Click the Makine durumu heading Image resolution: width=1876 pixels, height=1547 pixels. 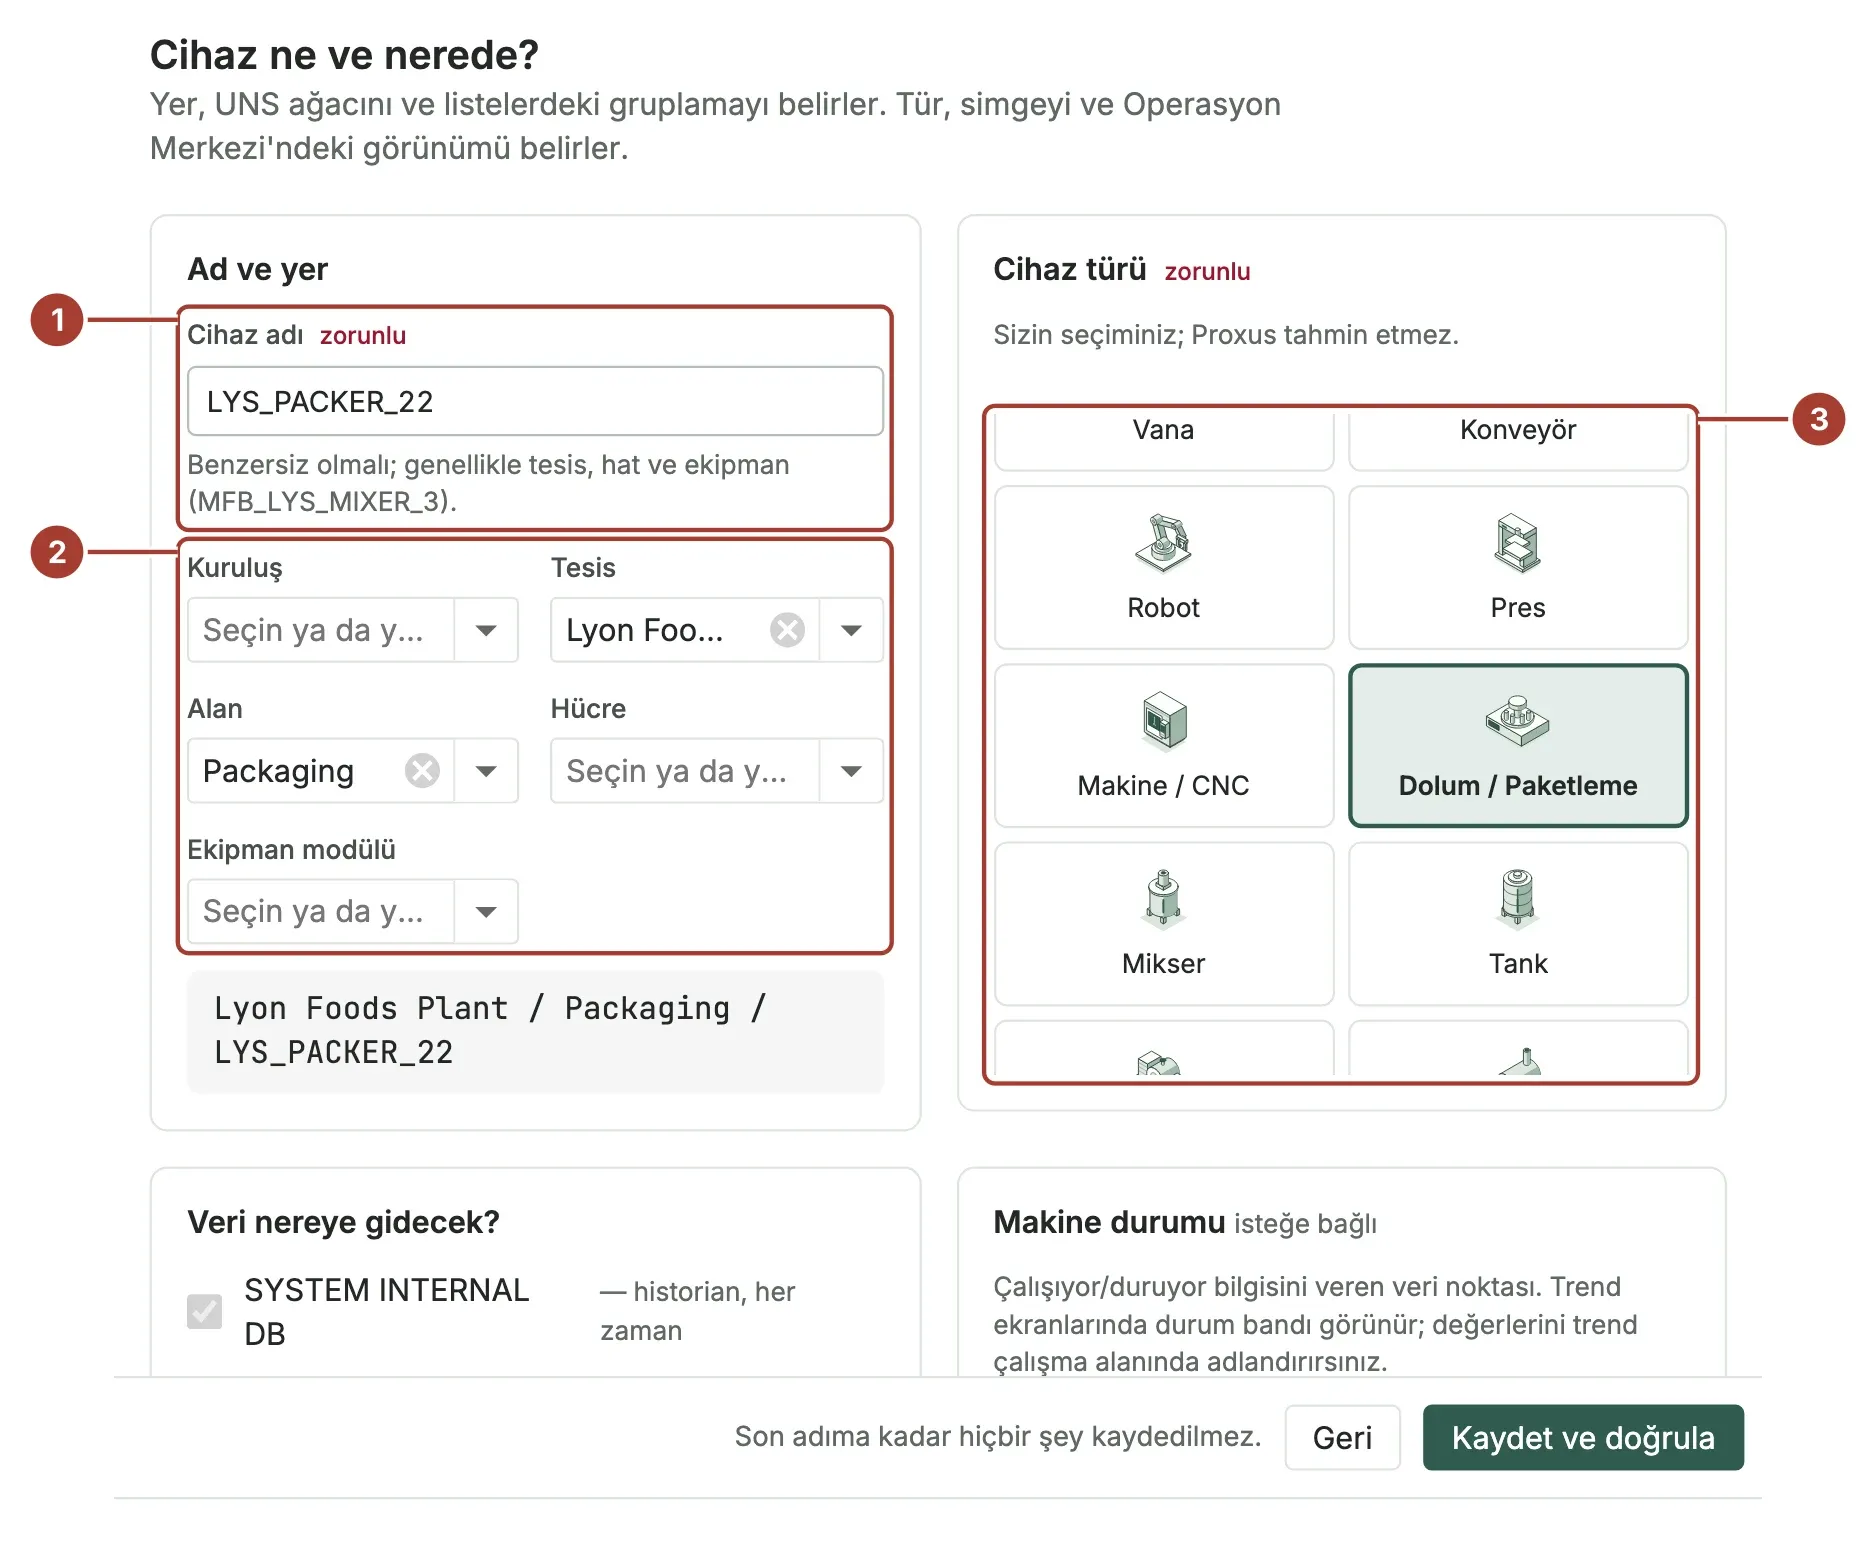pos(1109,1222)
